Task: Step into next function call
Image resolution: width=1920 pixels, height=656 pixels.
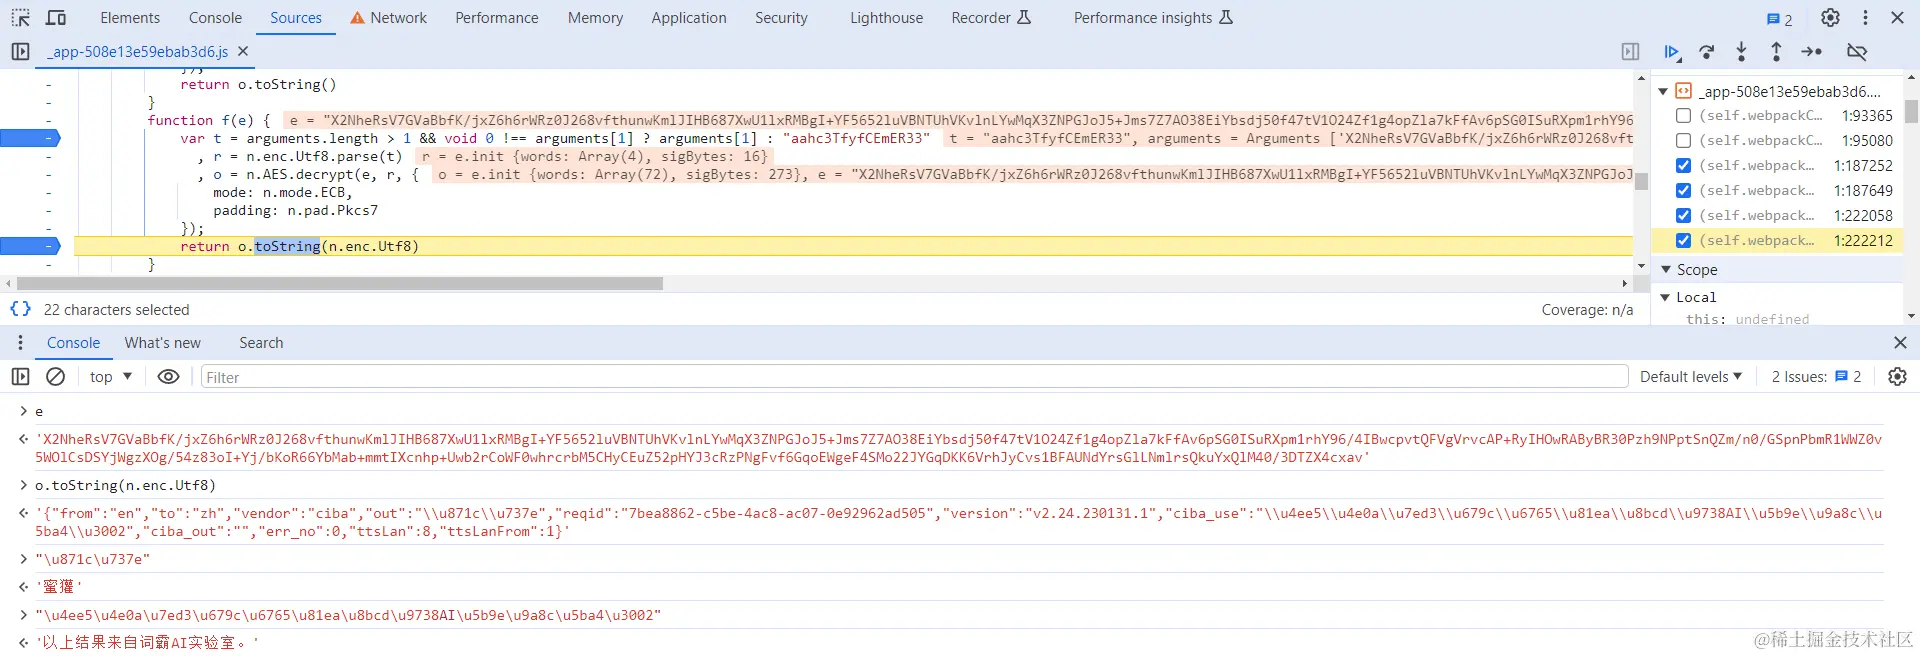Action: (x=1741, y=51)
